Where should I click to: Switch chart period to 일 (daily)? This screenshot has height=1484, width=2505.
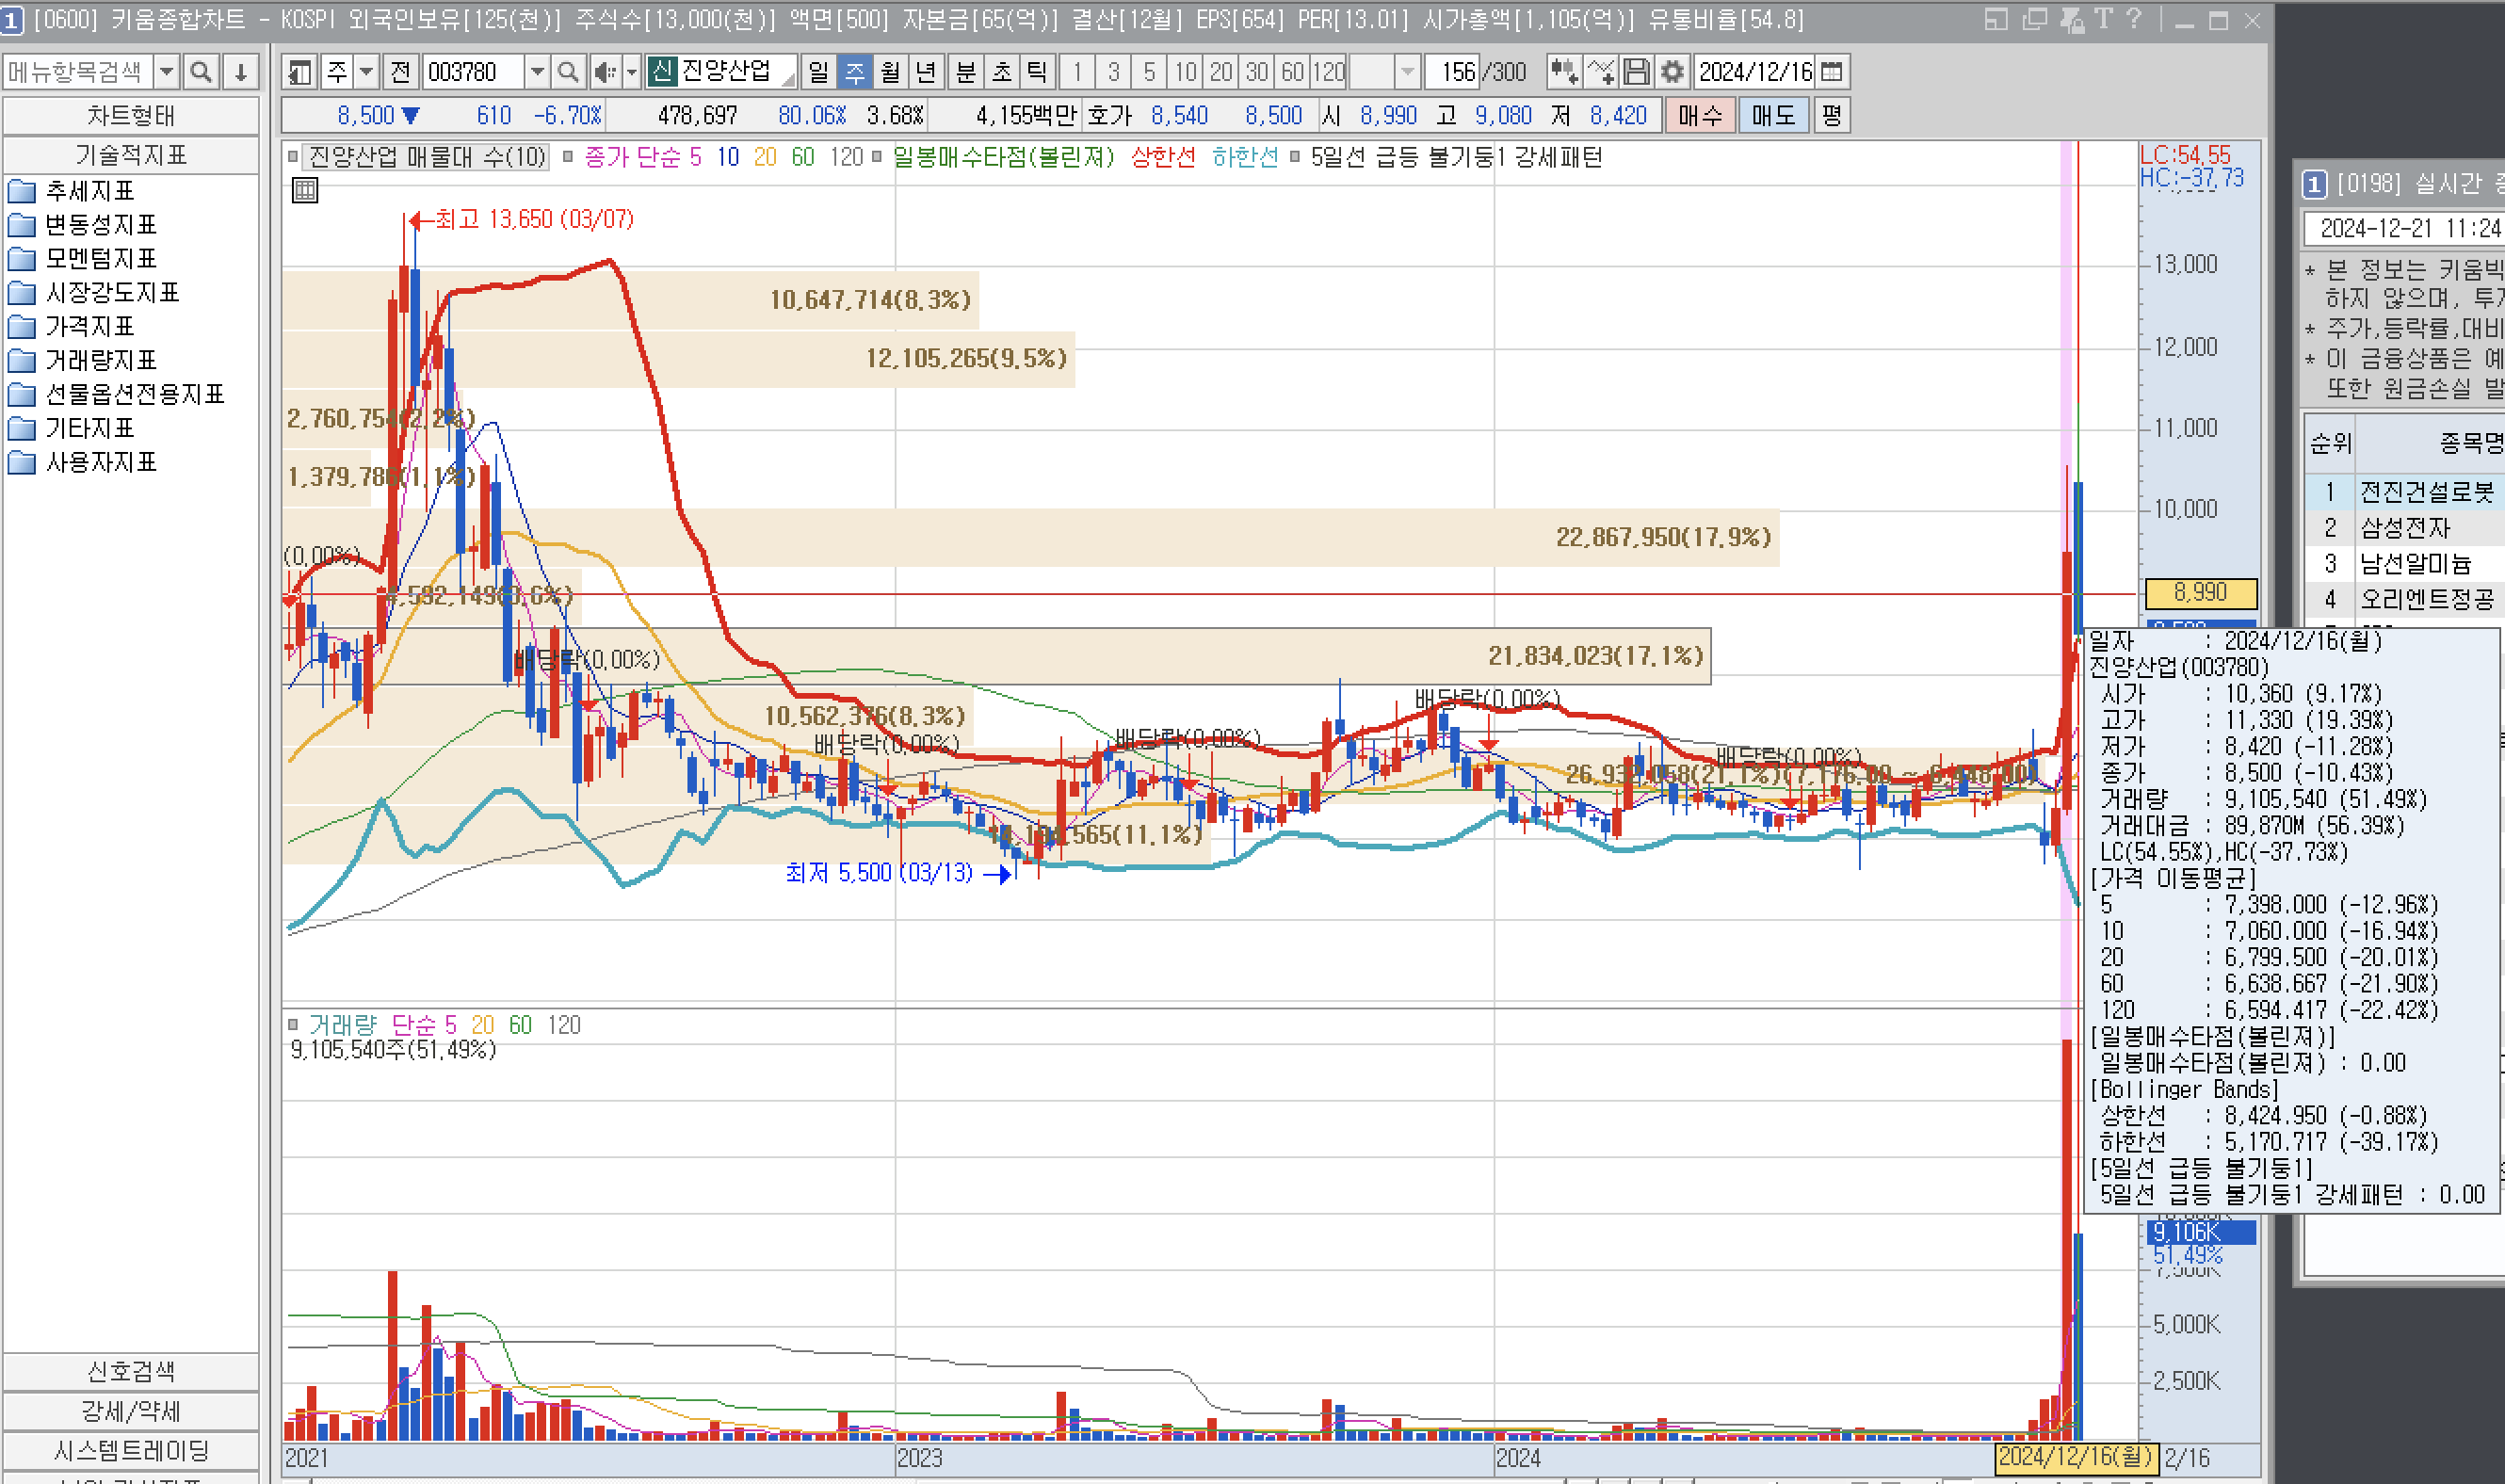[818, 72]
